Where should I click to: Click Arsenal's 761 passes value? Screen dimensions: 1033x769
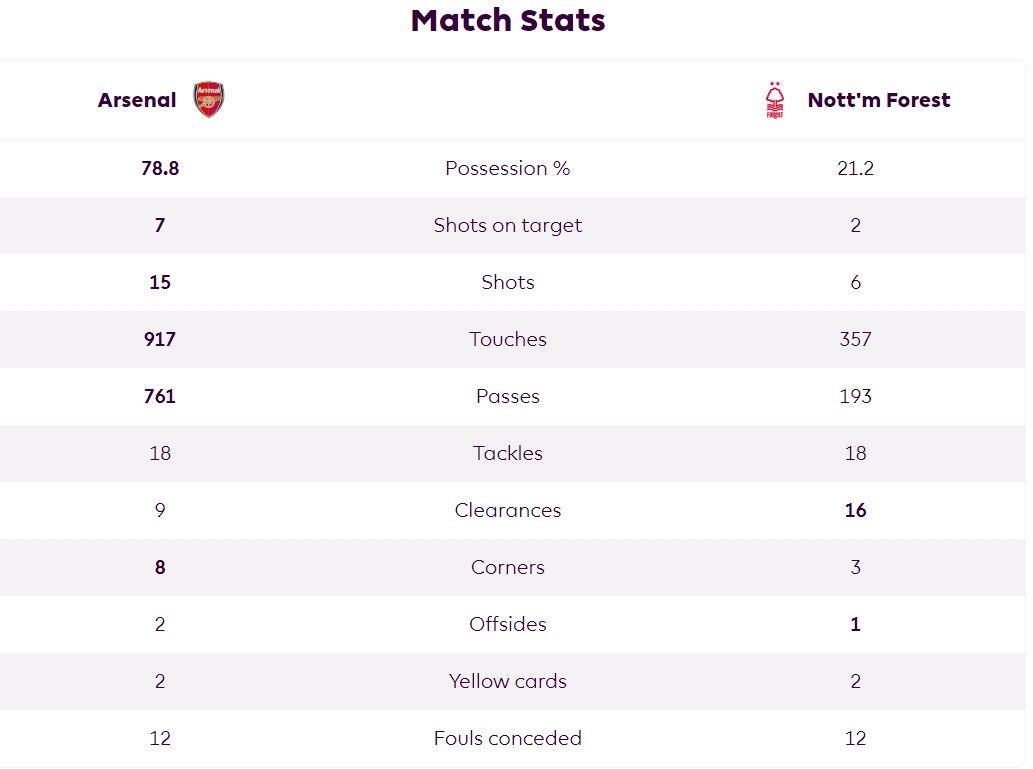pos(160,396)
